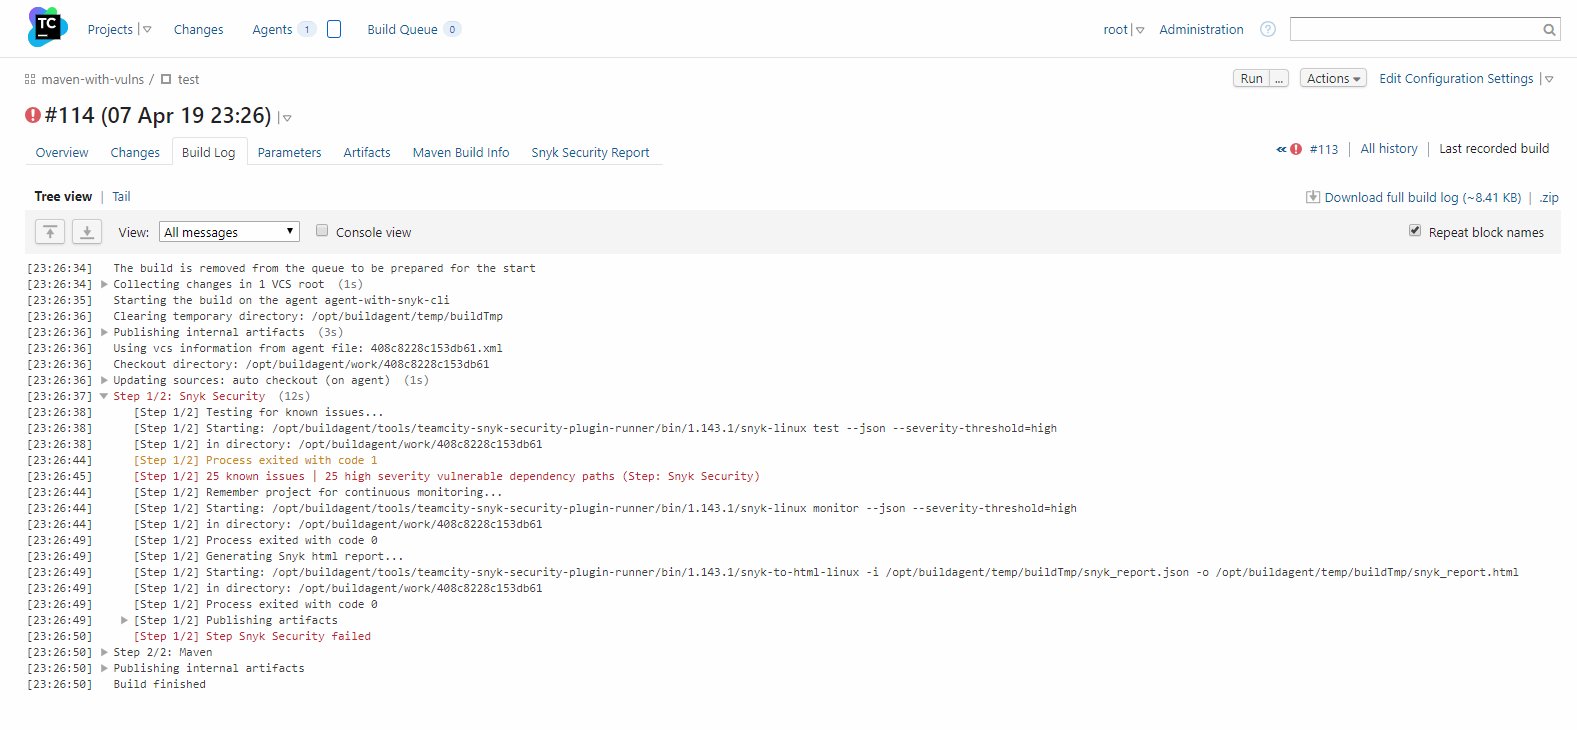This screenshot has height=730, width=1577.
Task: Download the build log as .zip
Action: click(x=1549, y=197)
